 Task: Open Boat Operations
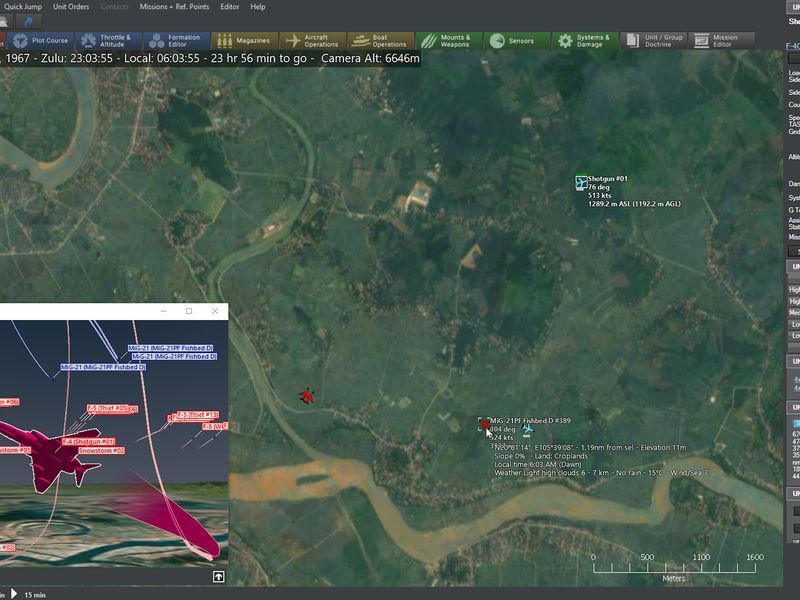(381, 41)
